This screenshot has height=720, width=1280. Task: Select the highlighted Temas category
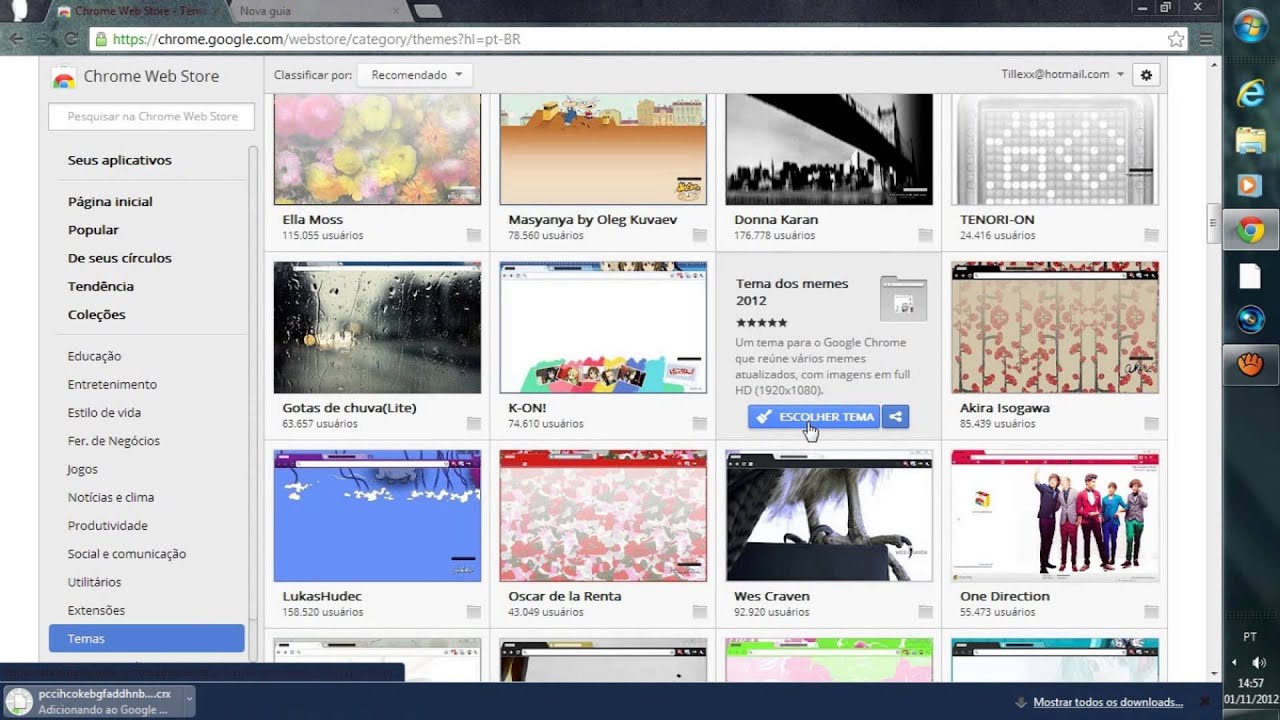point(146,638)
